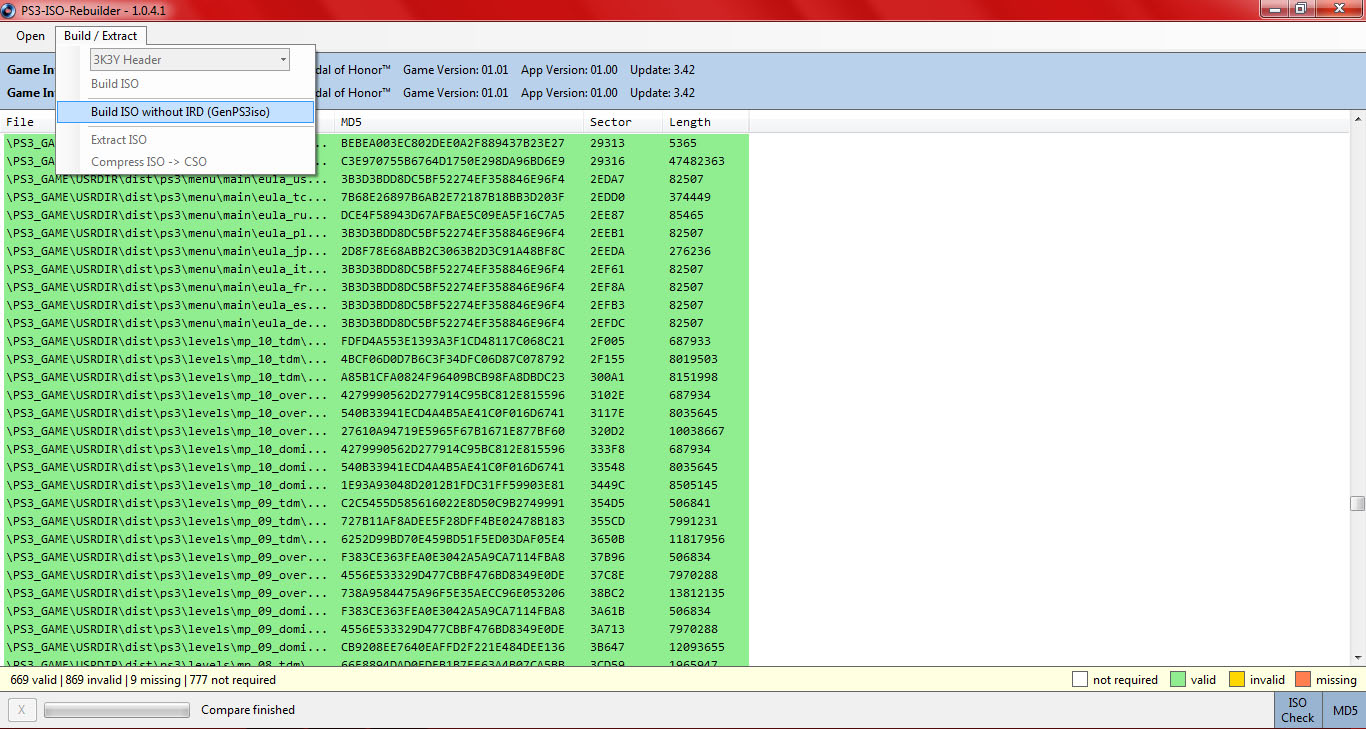1366x729 pixels.
Task: Click the X cancel button near progress bar
Action: tap(21, 710)
